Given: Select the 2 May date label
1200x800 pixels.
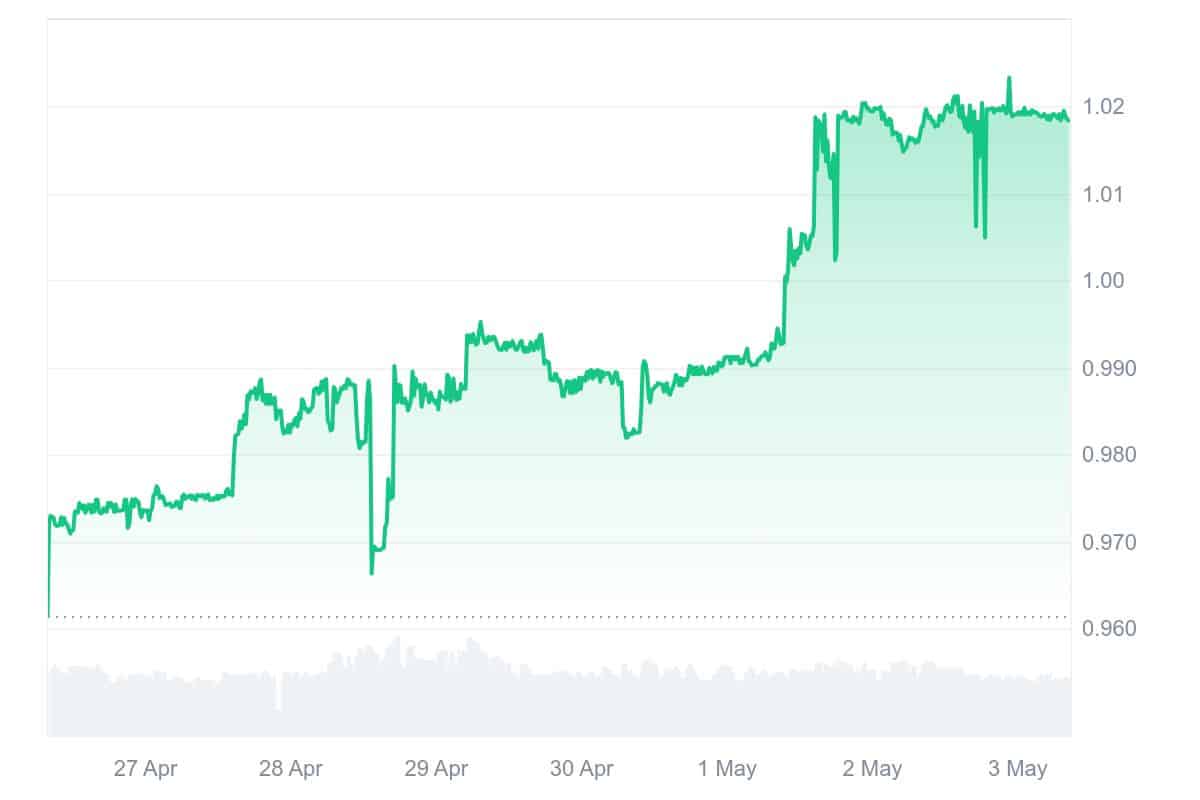Looking at the screenshot, I should coord(872,769).
